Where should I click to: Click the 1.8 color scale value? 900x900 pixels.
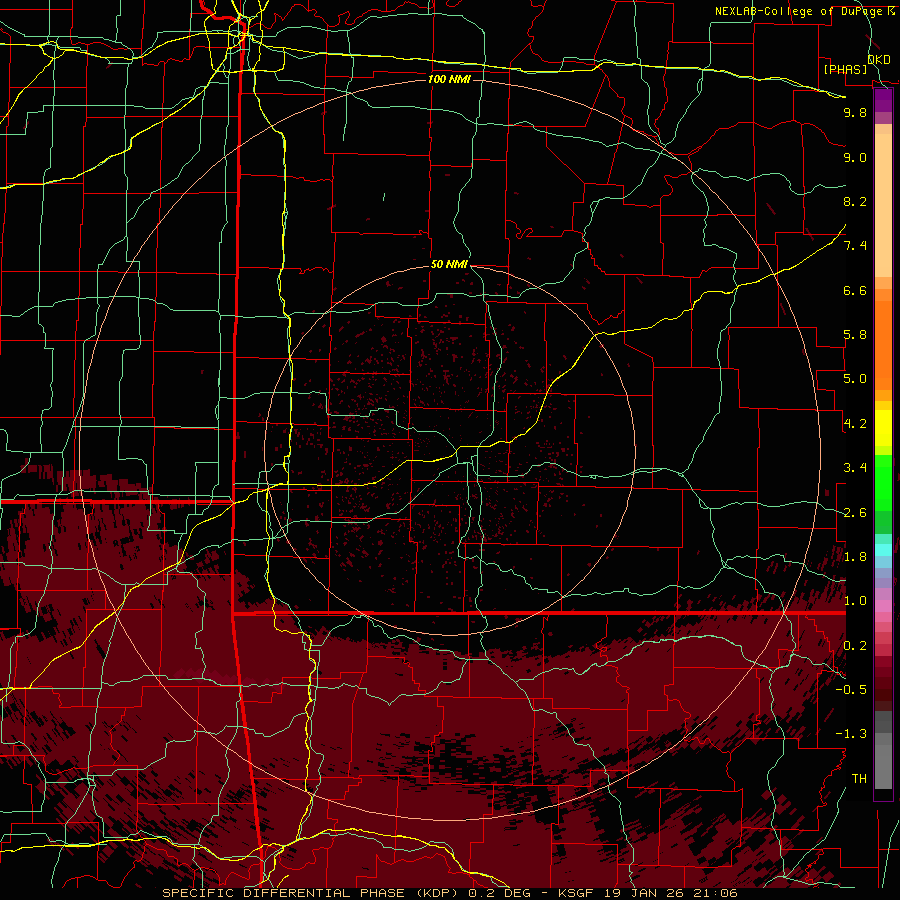pos(855,557)
